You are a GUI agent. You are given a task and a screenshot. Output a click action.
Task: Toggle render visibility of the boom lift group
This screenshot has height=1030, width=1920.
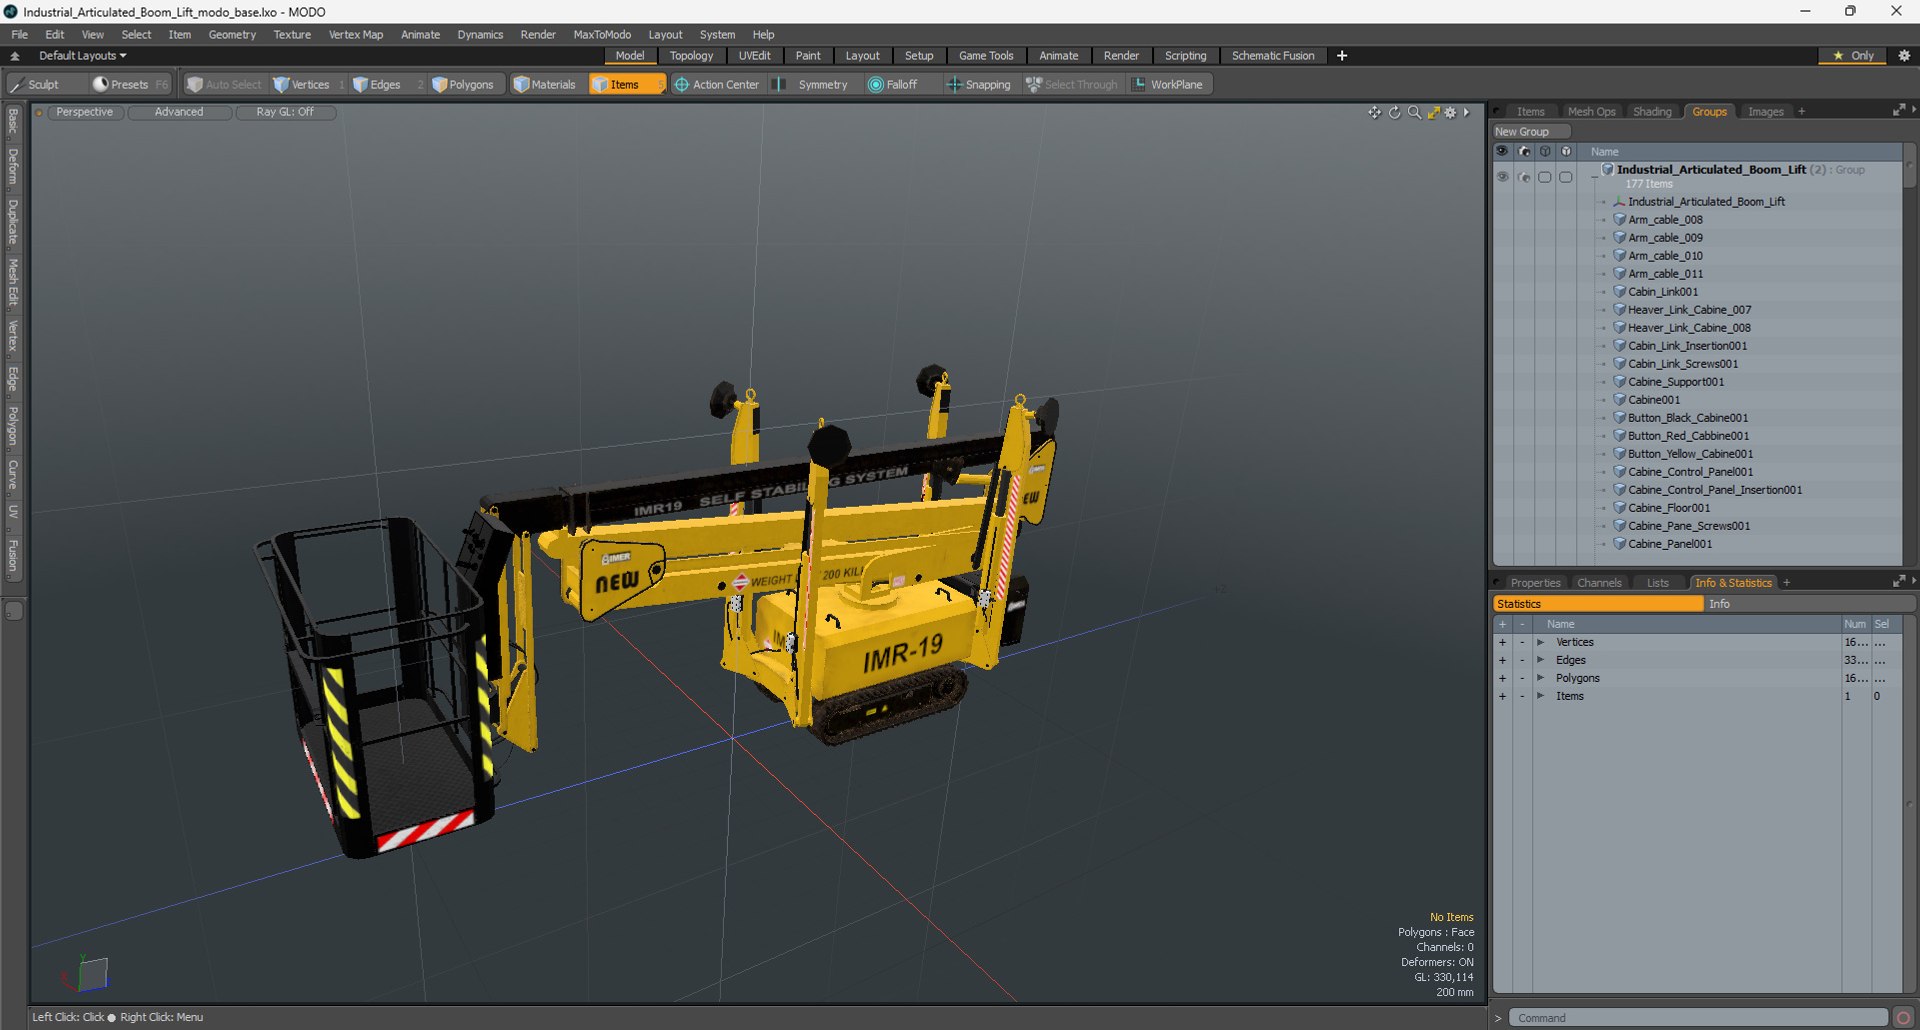click(1524, 177)
